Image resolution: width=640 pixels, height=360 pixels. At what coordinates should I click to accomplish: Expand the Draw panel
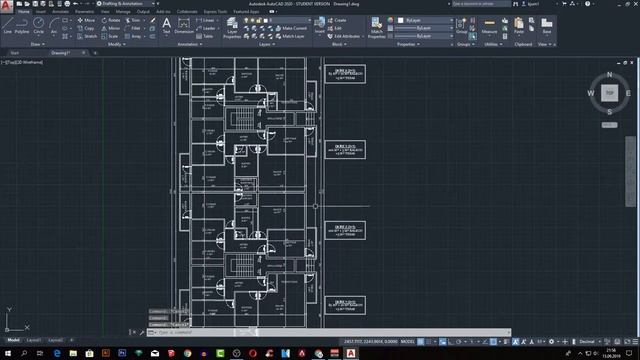point(38,44)
